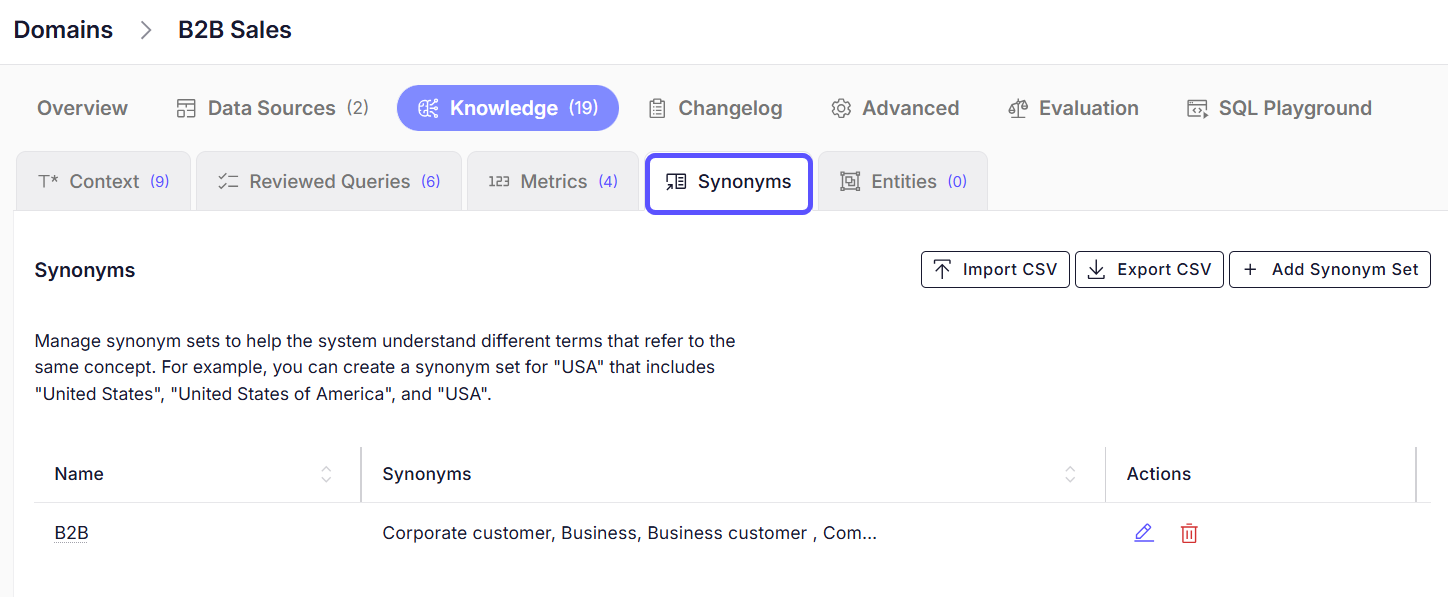Screen dimensions: 1448x597
Task: Select the gear icon on the Advanced tab
Action: pos(841,107)
